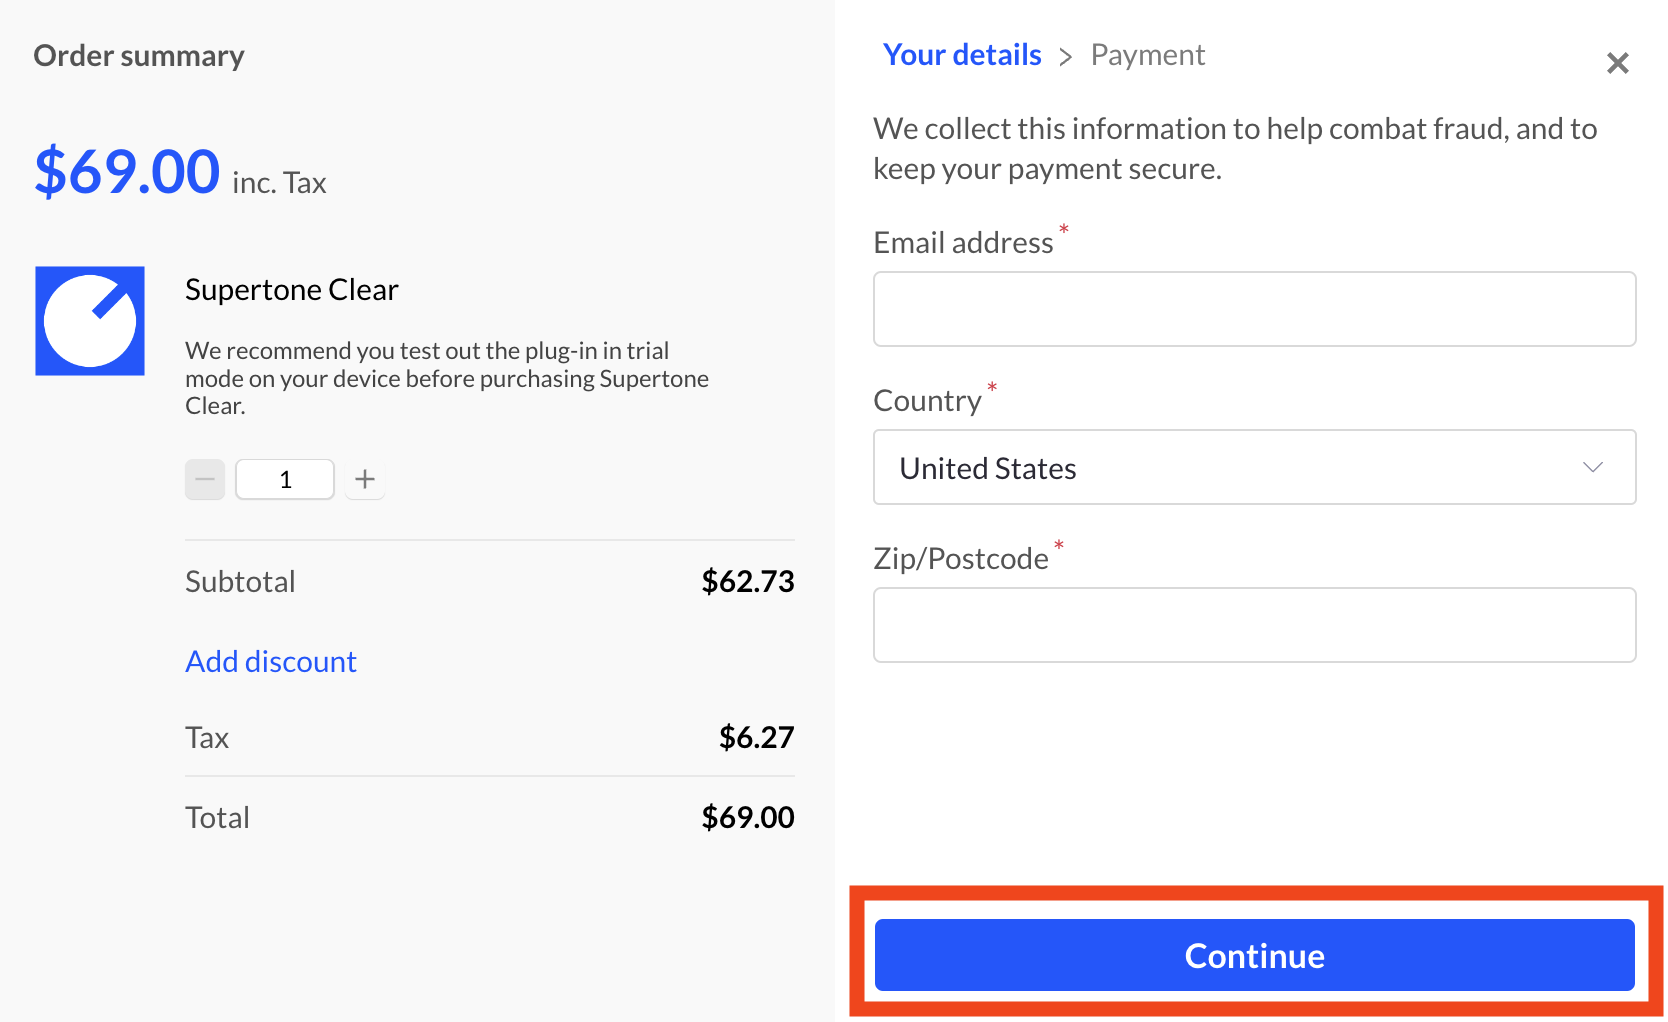
Task: Click the large $69.00 inc. Tax price
Action: (180, 172)
